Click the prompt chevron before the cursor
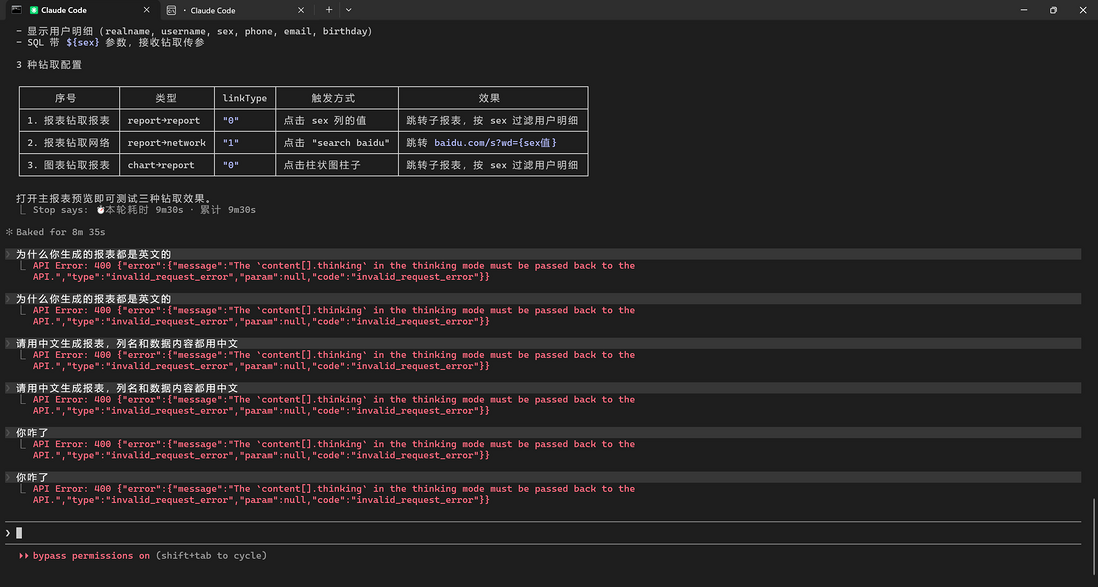Image resolution: width=1098 pixels, height=587 pixels. (8, 533)
